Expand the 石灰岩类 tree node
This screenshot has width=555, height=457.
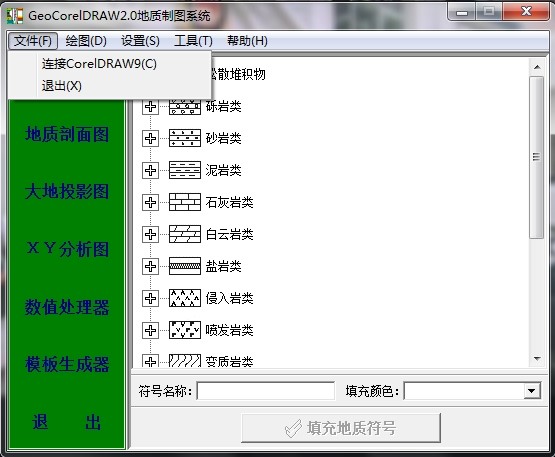[150, 202]
